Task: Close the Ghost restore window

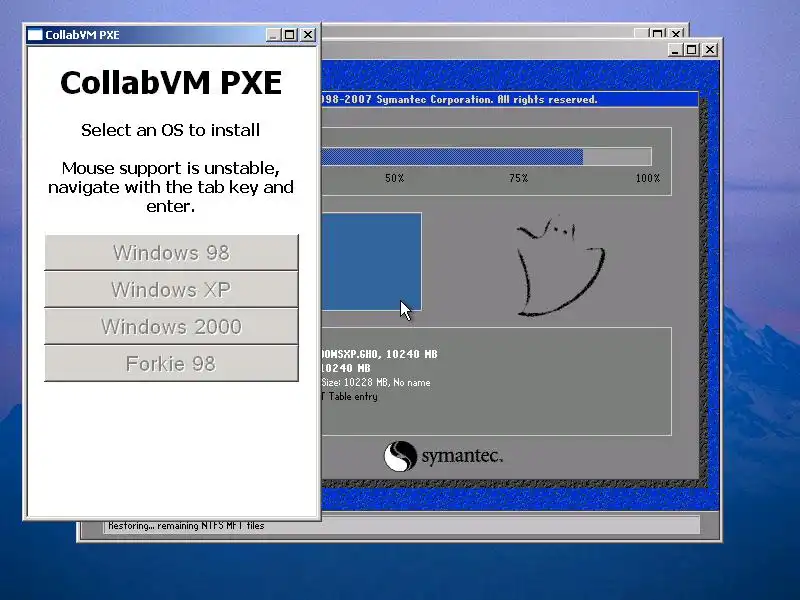Action: tap(710, 50)
